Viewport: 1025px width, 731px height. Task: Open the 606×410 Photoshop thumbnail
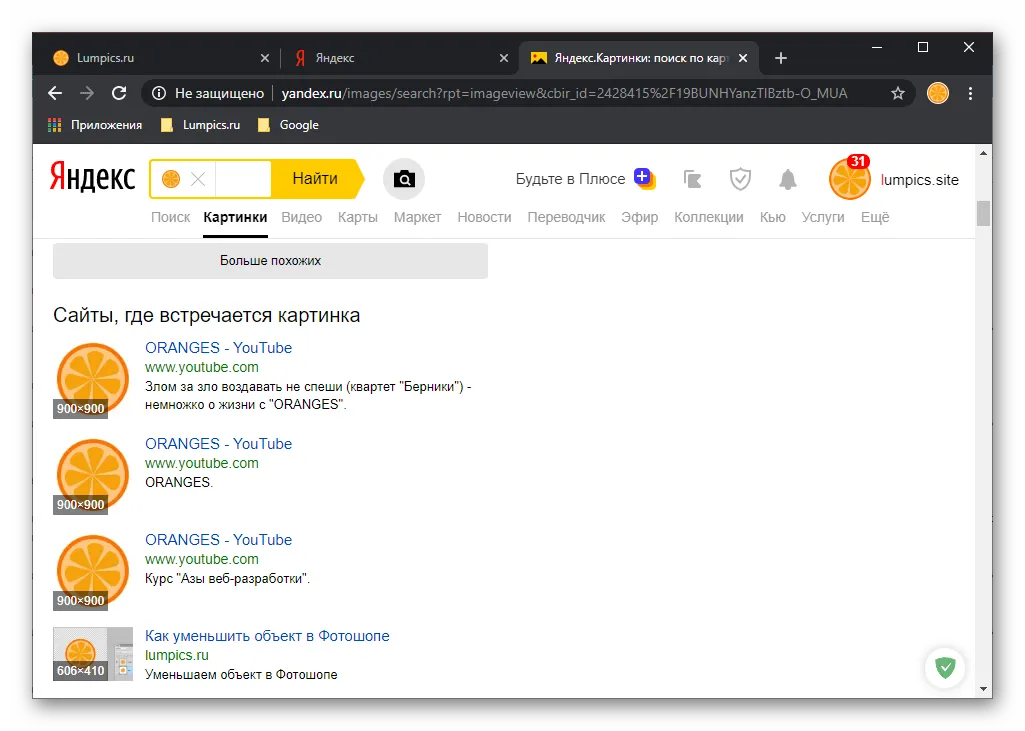click(x=93, y=654)
